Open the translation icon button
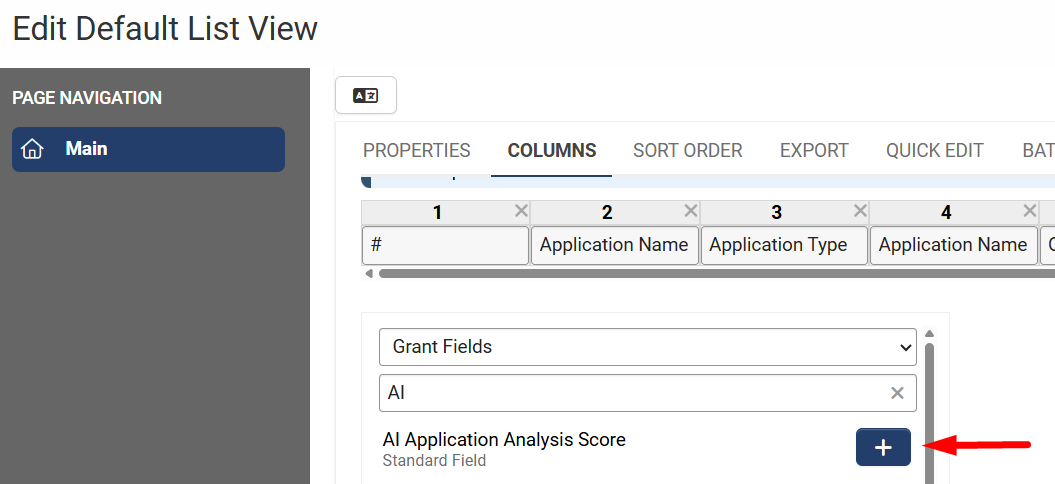1055x484 pixels. [366, 96]
